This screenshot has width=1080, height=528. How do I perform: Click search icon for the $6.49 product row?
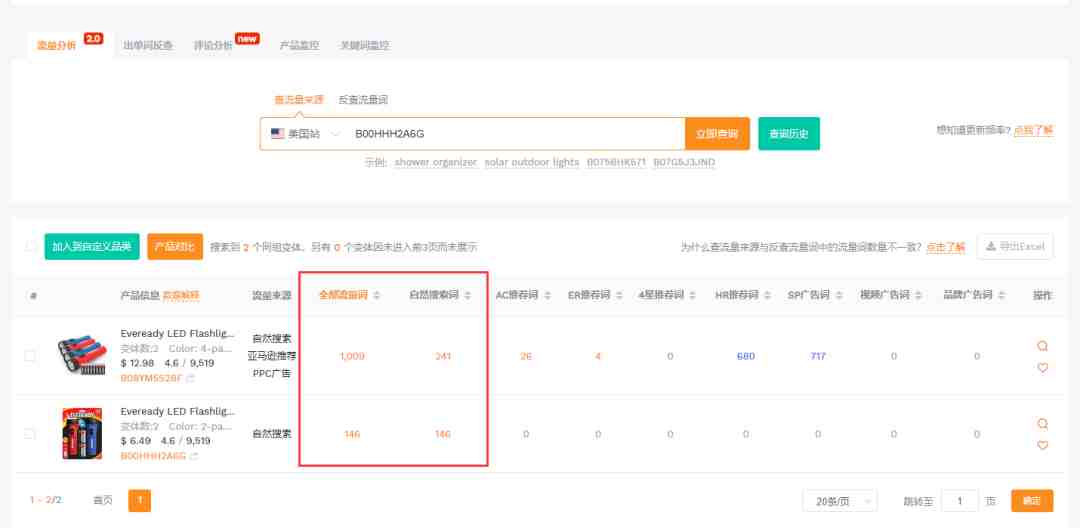1042,423
